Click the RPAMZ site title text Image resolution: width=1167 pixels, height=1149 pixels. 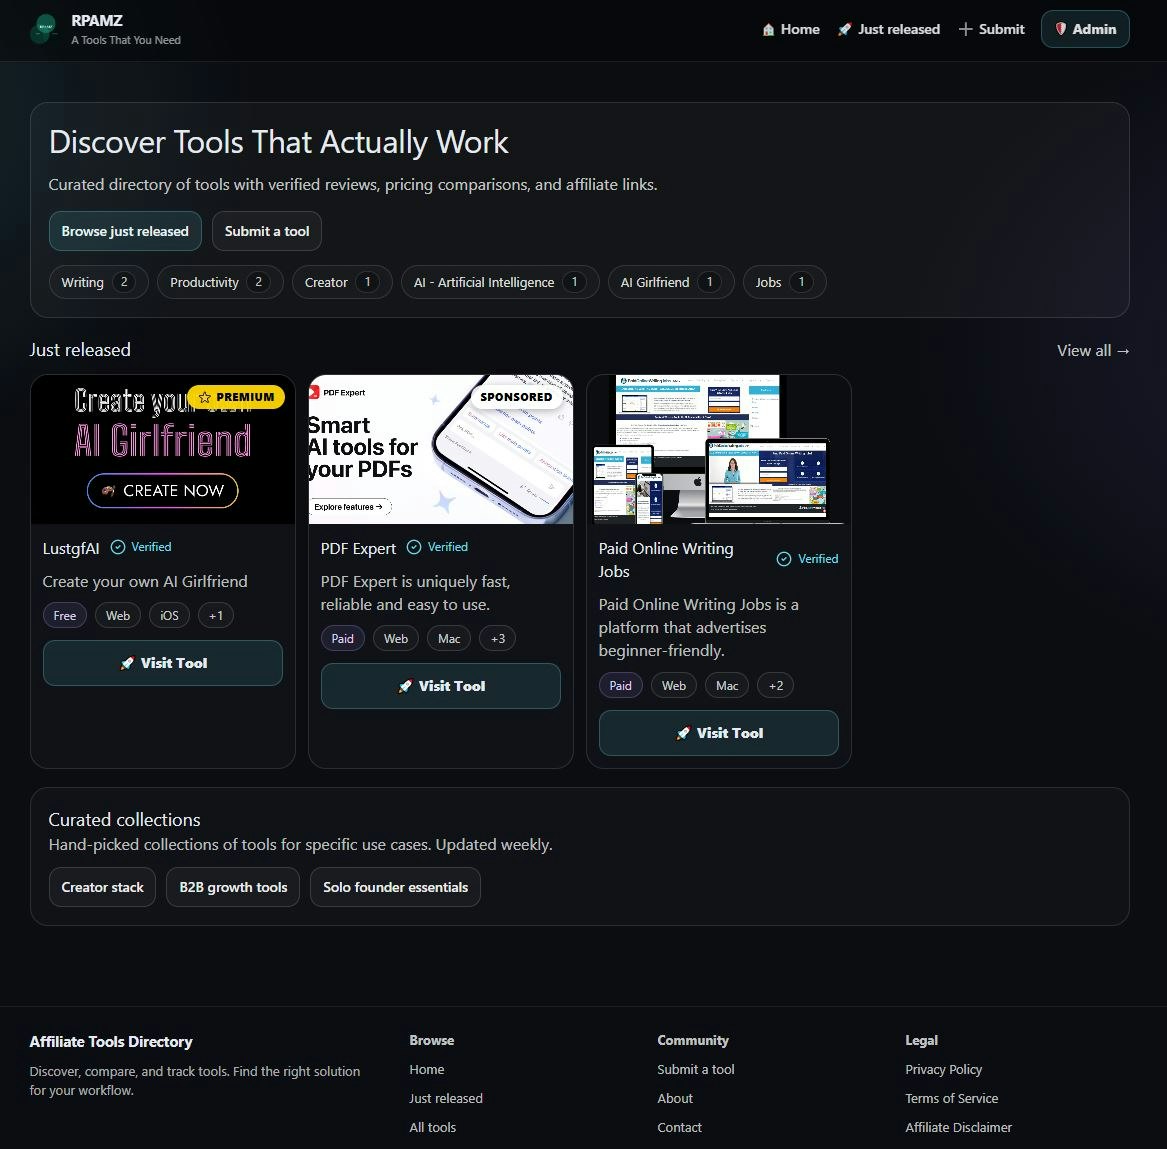[x=97, y=21]
